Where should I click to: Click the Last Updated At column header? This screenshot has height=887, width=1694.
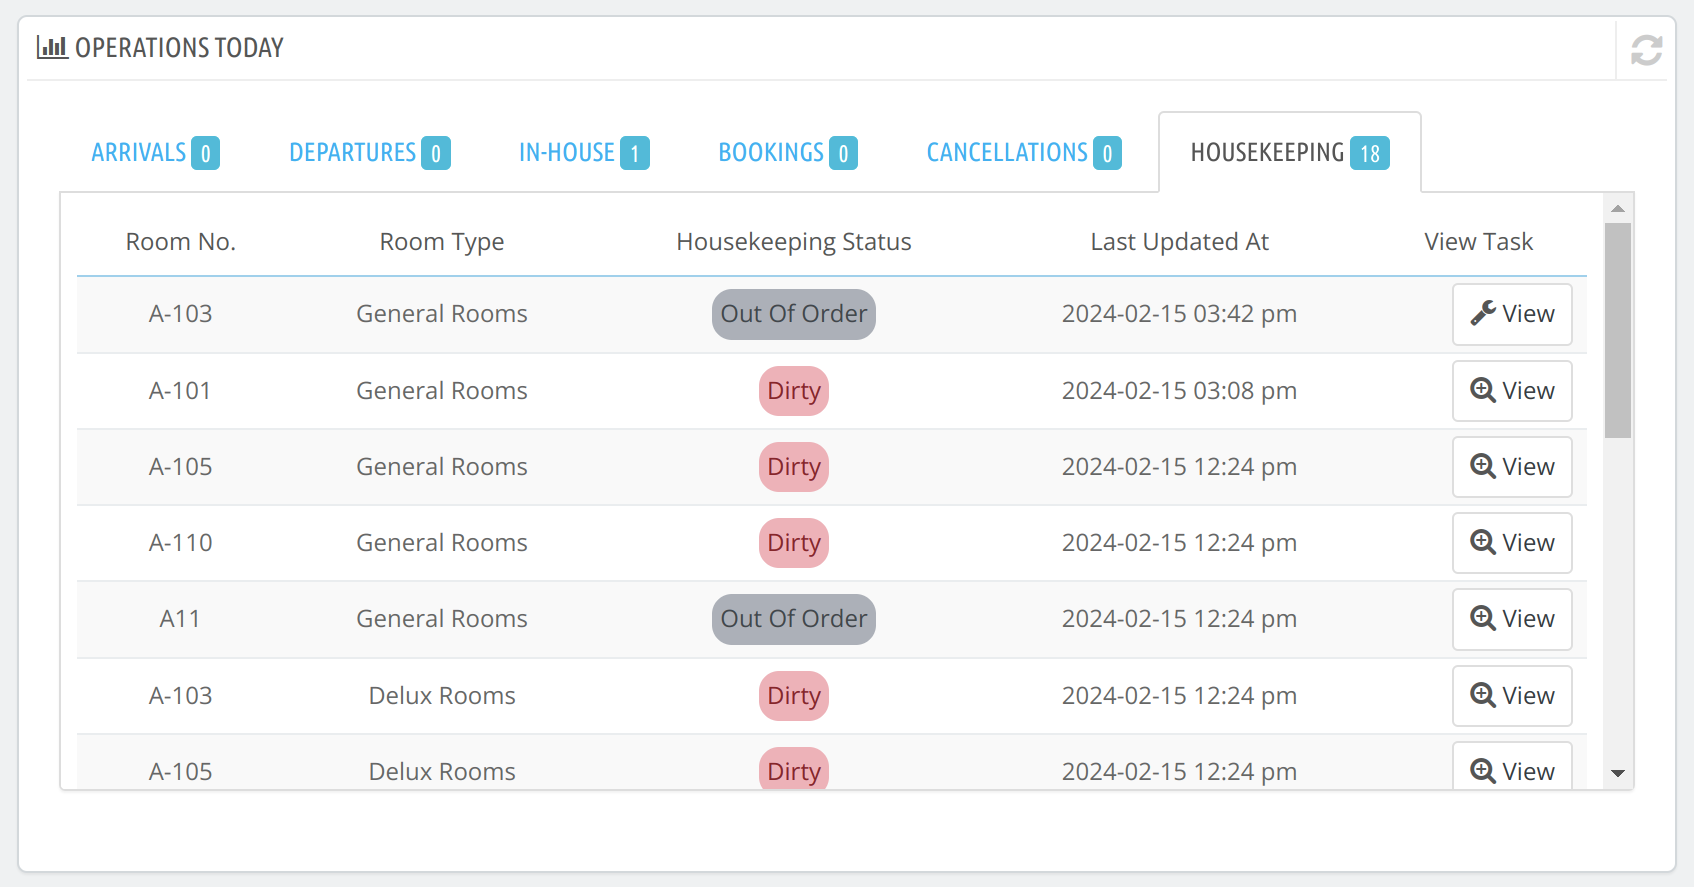coord(1180,242)
